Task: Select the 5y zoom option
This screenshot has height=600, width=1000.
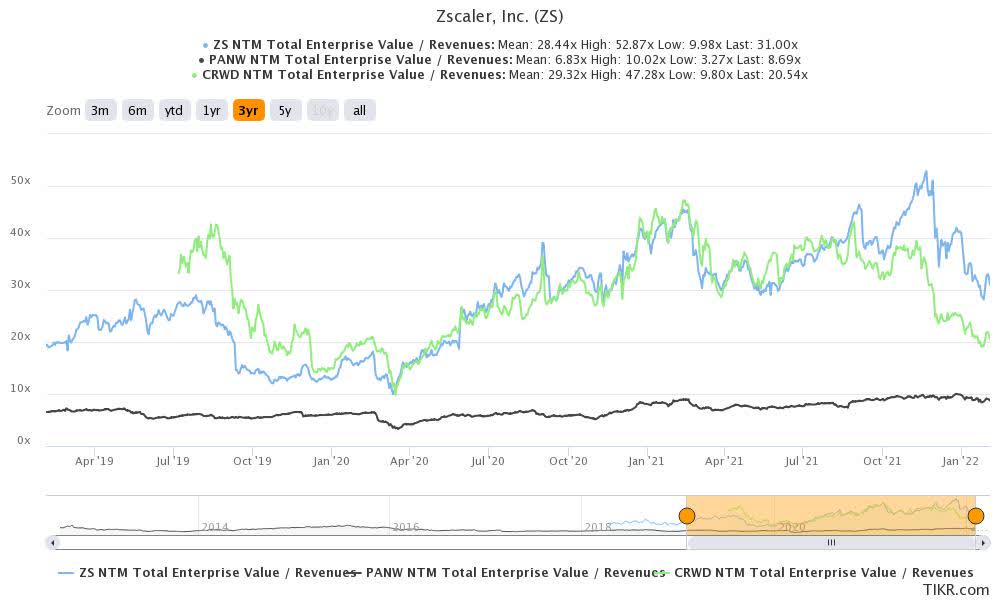Action: click(x=283, y=110)
